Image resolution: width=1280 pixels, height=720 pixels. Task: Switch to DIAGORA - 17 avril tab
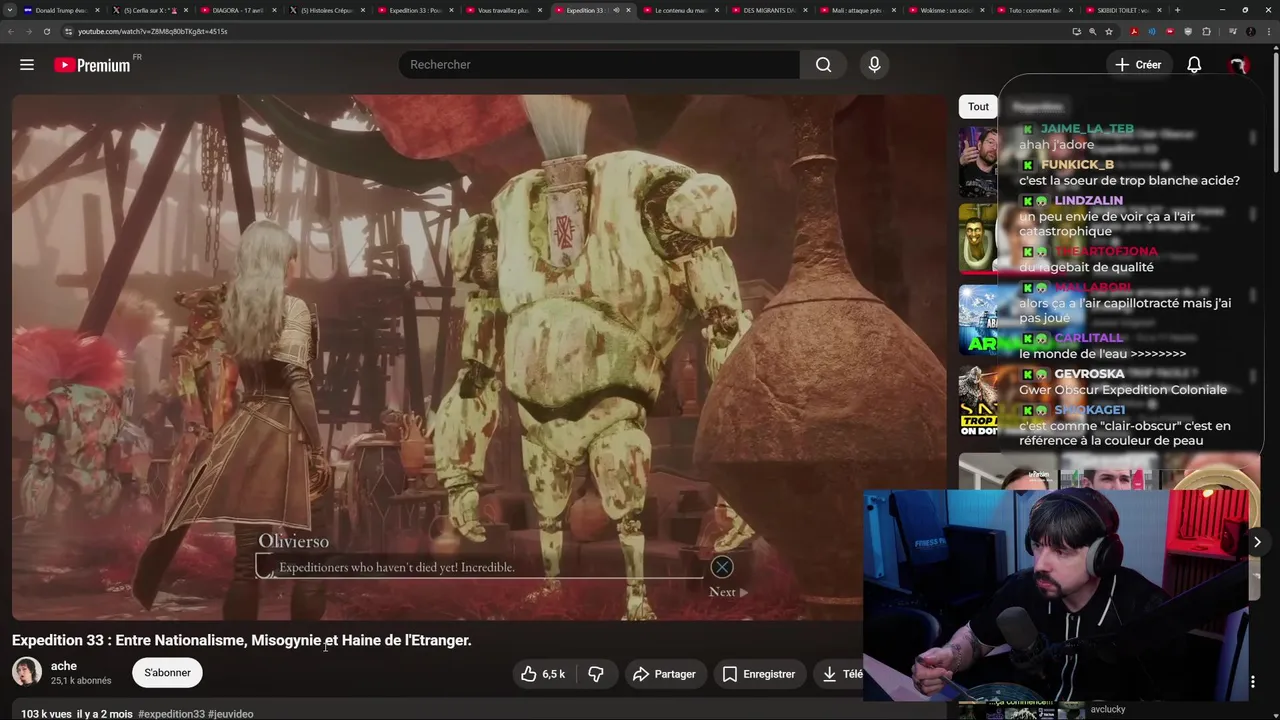[236, 10]
